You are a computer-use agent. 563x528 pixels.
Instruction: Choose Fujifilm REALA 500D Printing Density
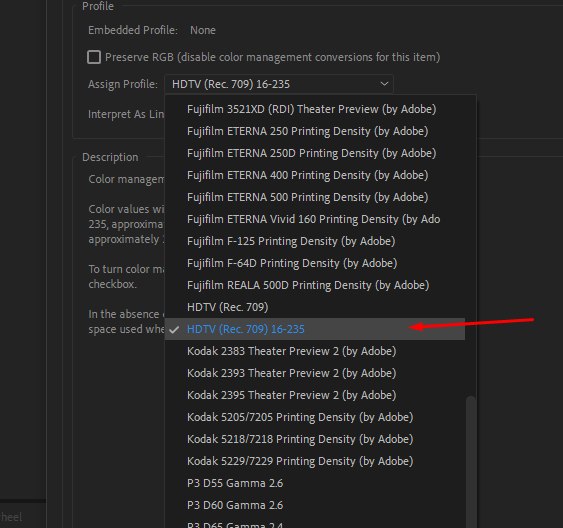click(315, 285)
